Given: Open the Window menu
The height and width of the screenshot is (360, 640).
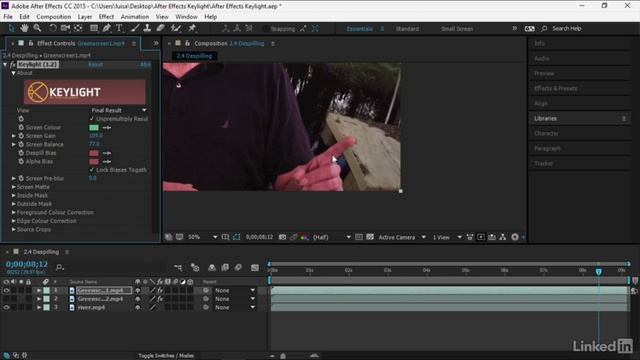Looking at the screenshot, I should click(x=186, y=17).
